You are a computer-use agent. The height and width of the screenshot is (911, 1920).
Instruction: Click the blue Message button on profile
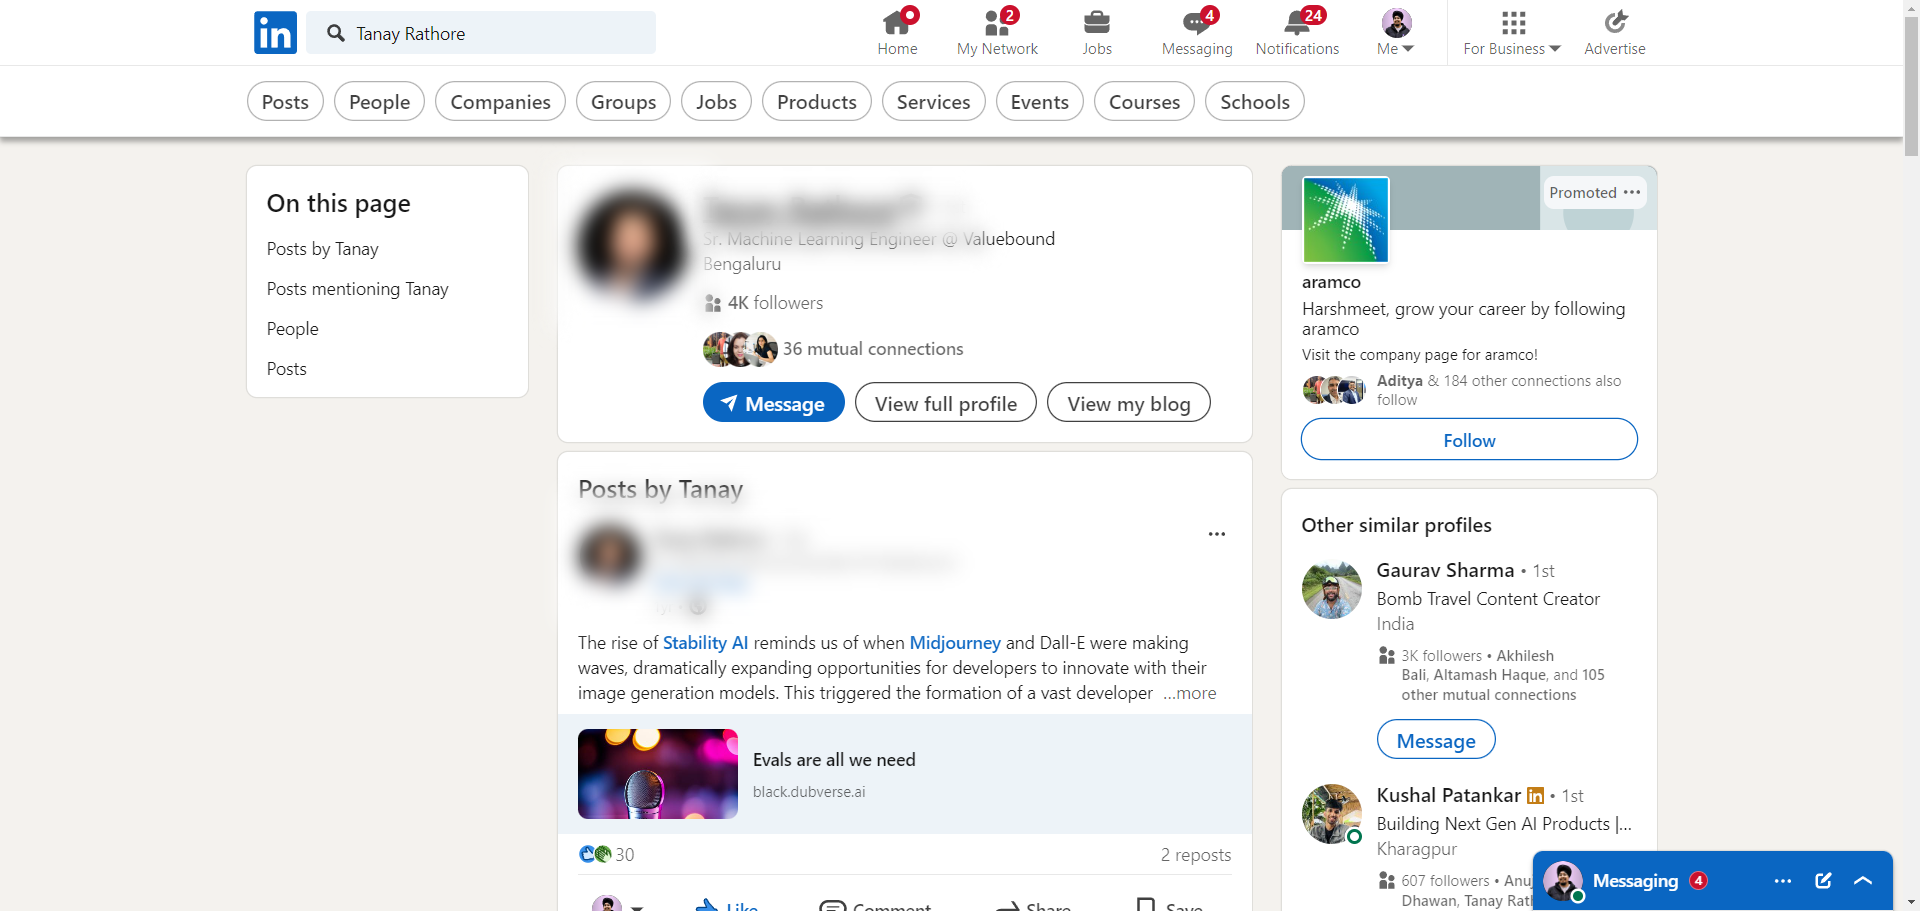(x=774, y=402)
